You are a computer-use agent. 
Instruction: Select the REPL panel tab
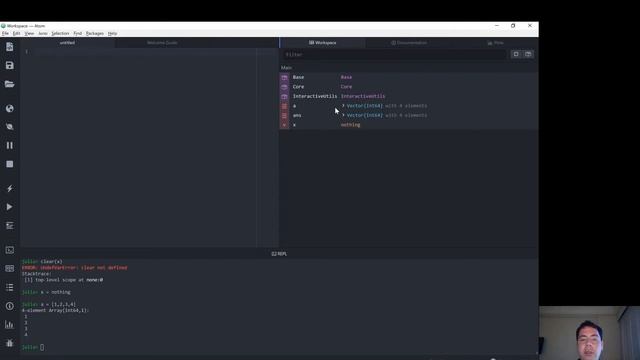279,254
